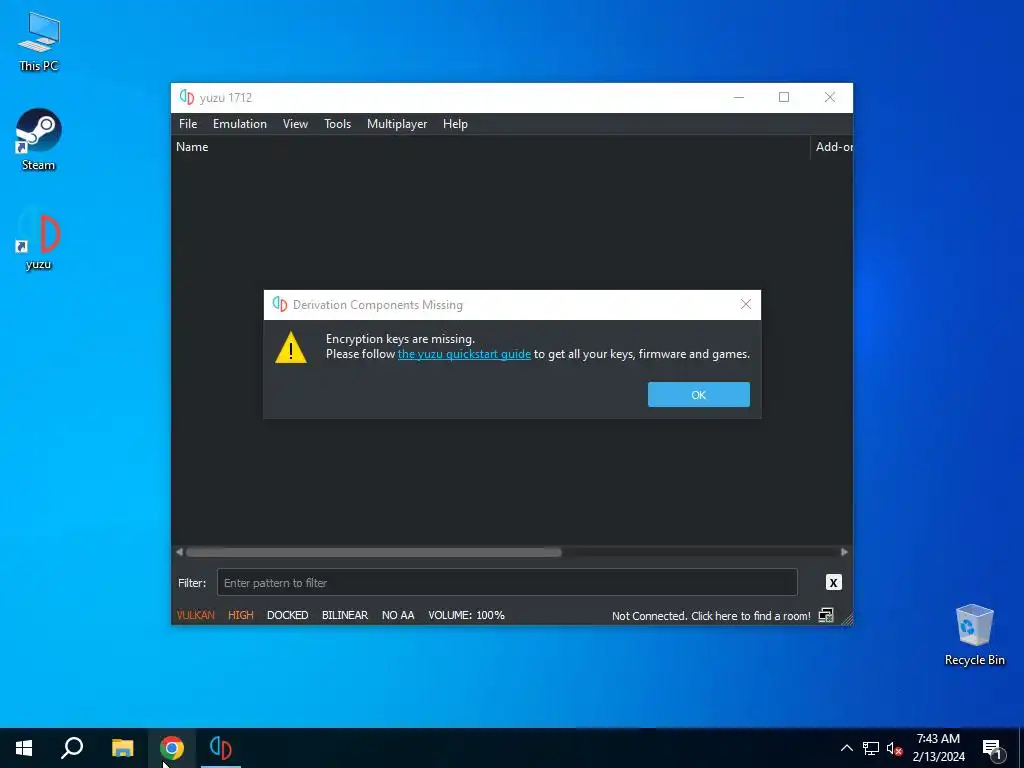Open the File menu
The height and width of the screenshot is (768, 1024).
pyautogui.click(x=188, y=124)
